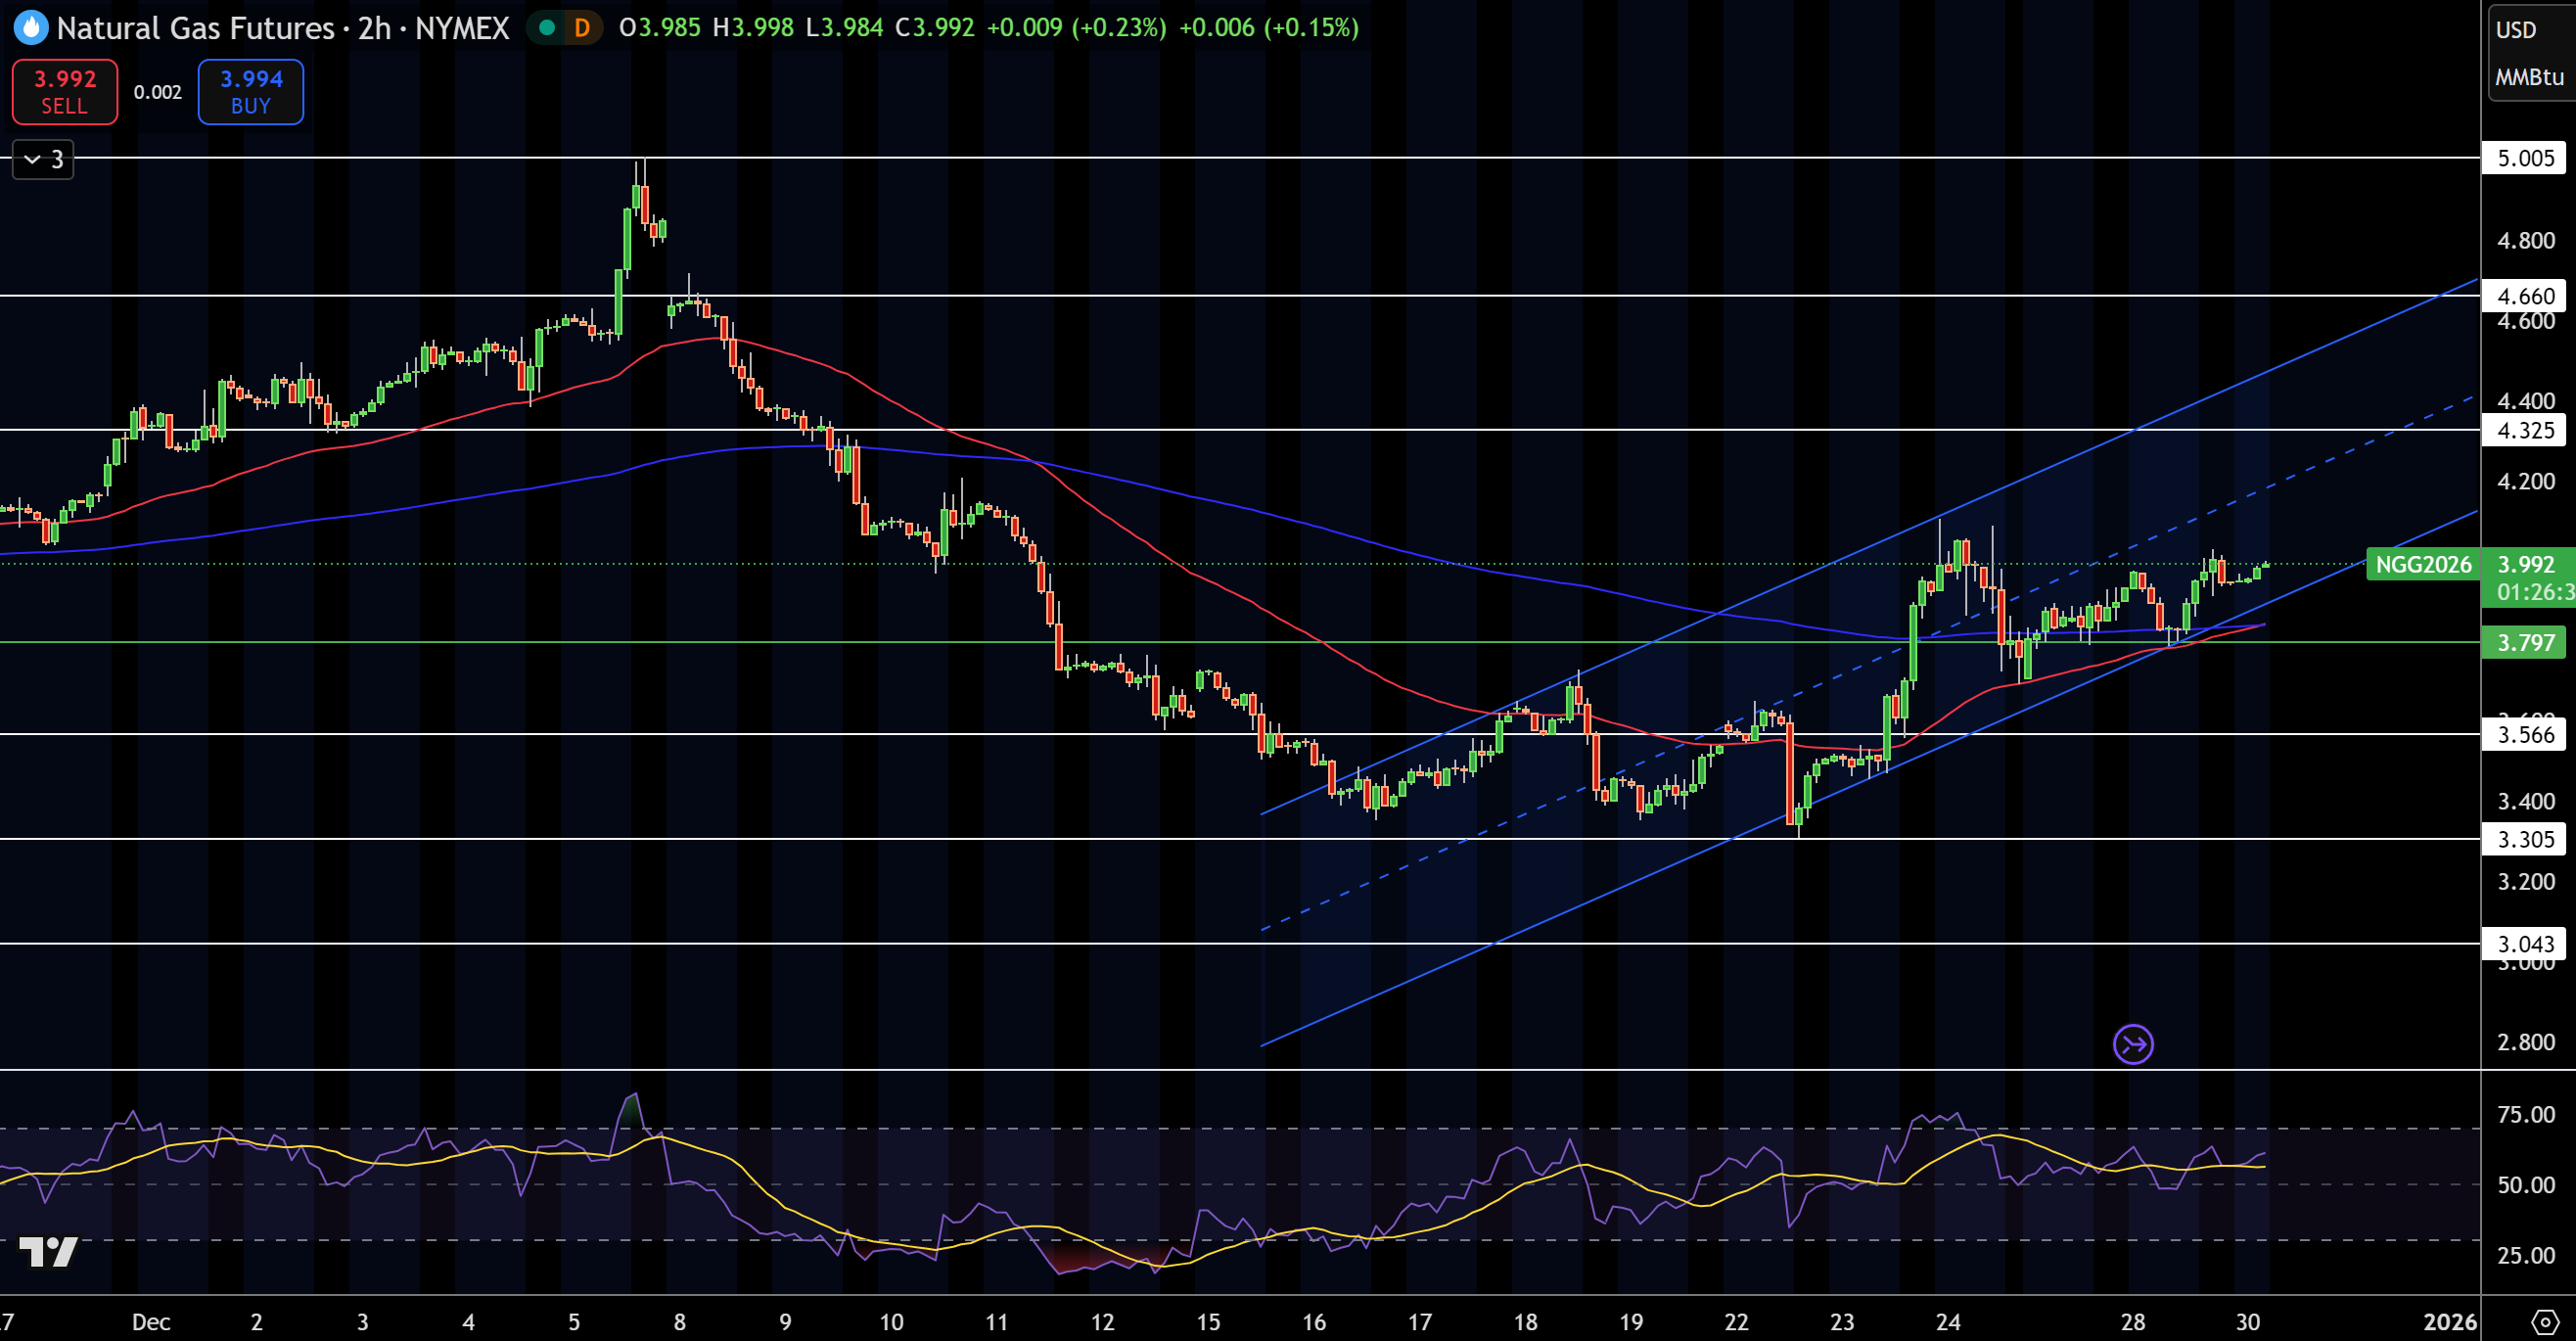Select the 3.043 horizontal line label
The height and width of the screenshot is (1341, 2576).
[2525, 944]
